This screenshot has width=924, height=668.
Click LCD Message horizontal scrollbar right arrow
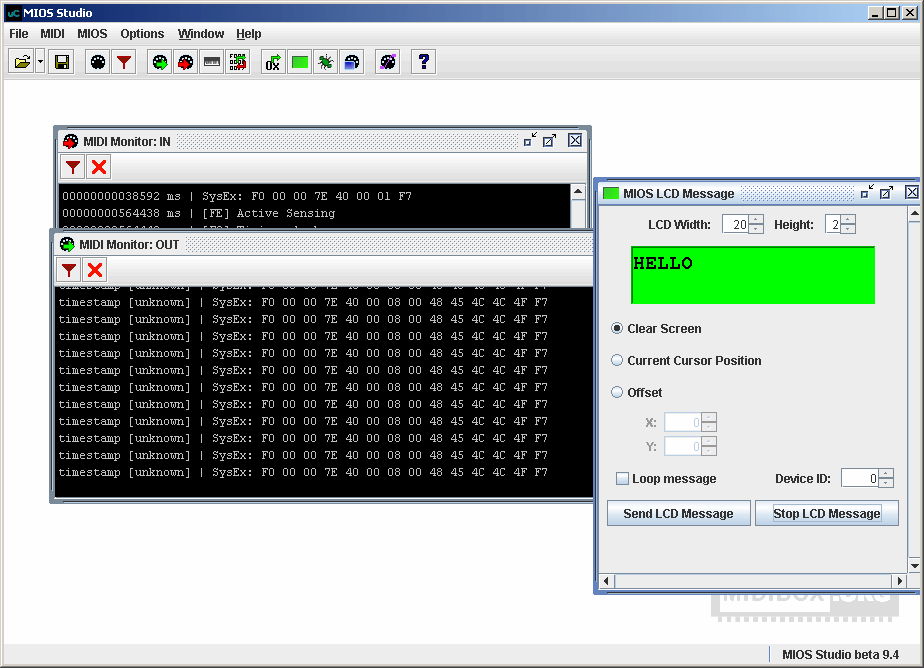(900, 581)
